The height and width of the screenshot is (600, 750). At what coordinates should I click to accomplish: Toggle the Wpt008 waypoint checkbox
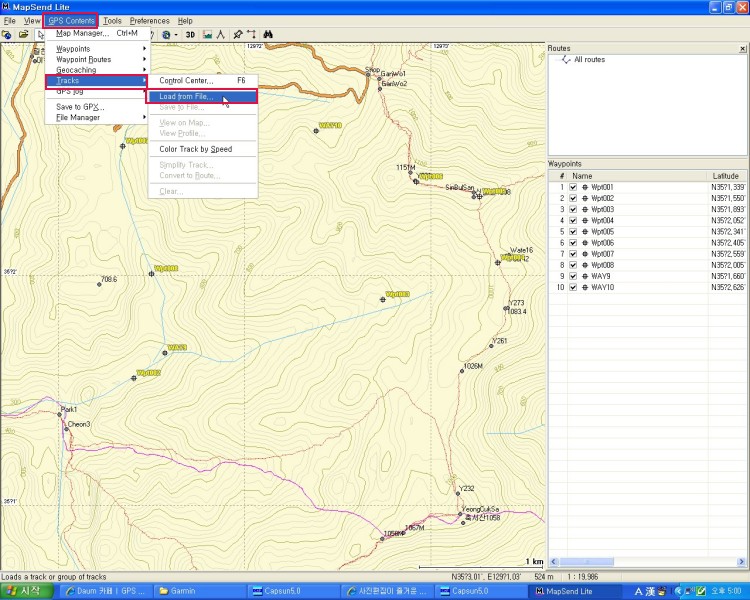[x=573, y=265]
